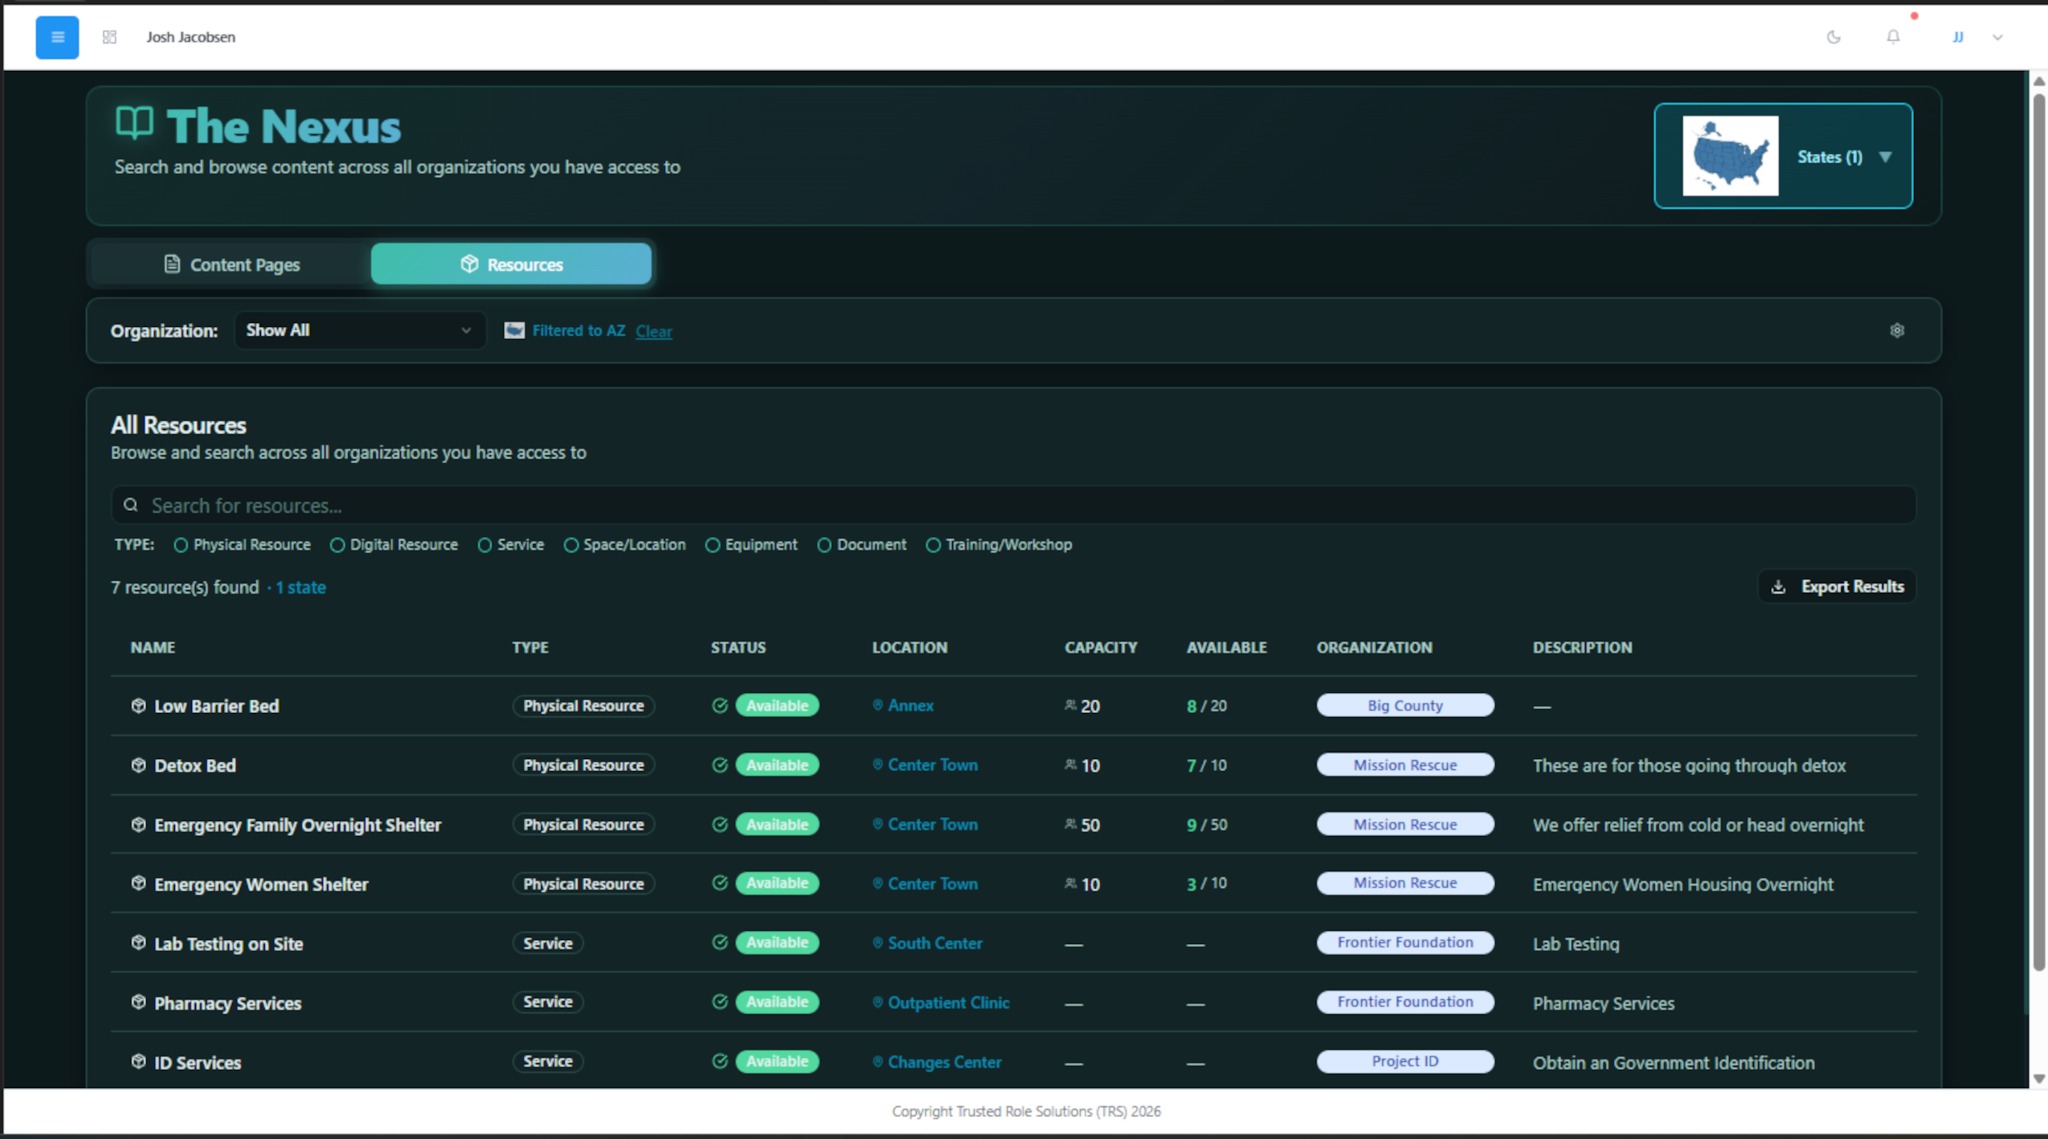The image size is (2048, 1139).
Task: Select the Resources tab
Action: [x=511, y=264]
